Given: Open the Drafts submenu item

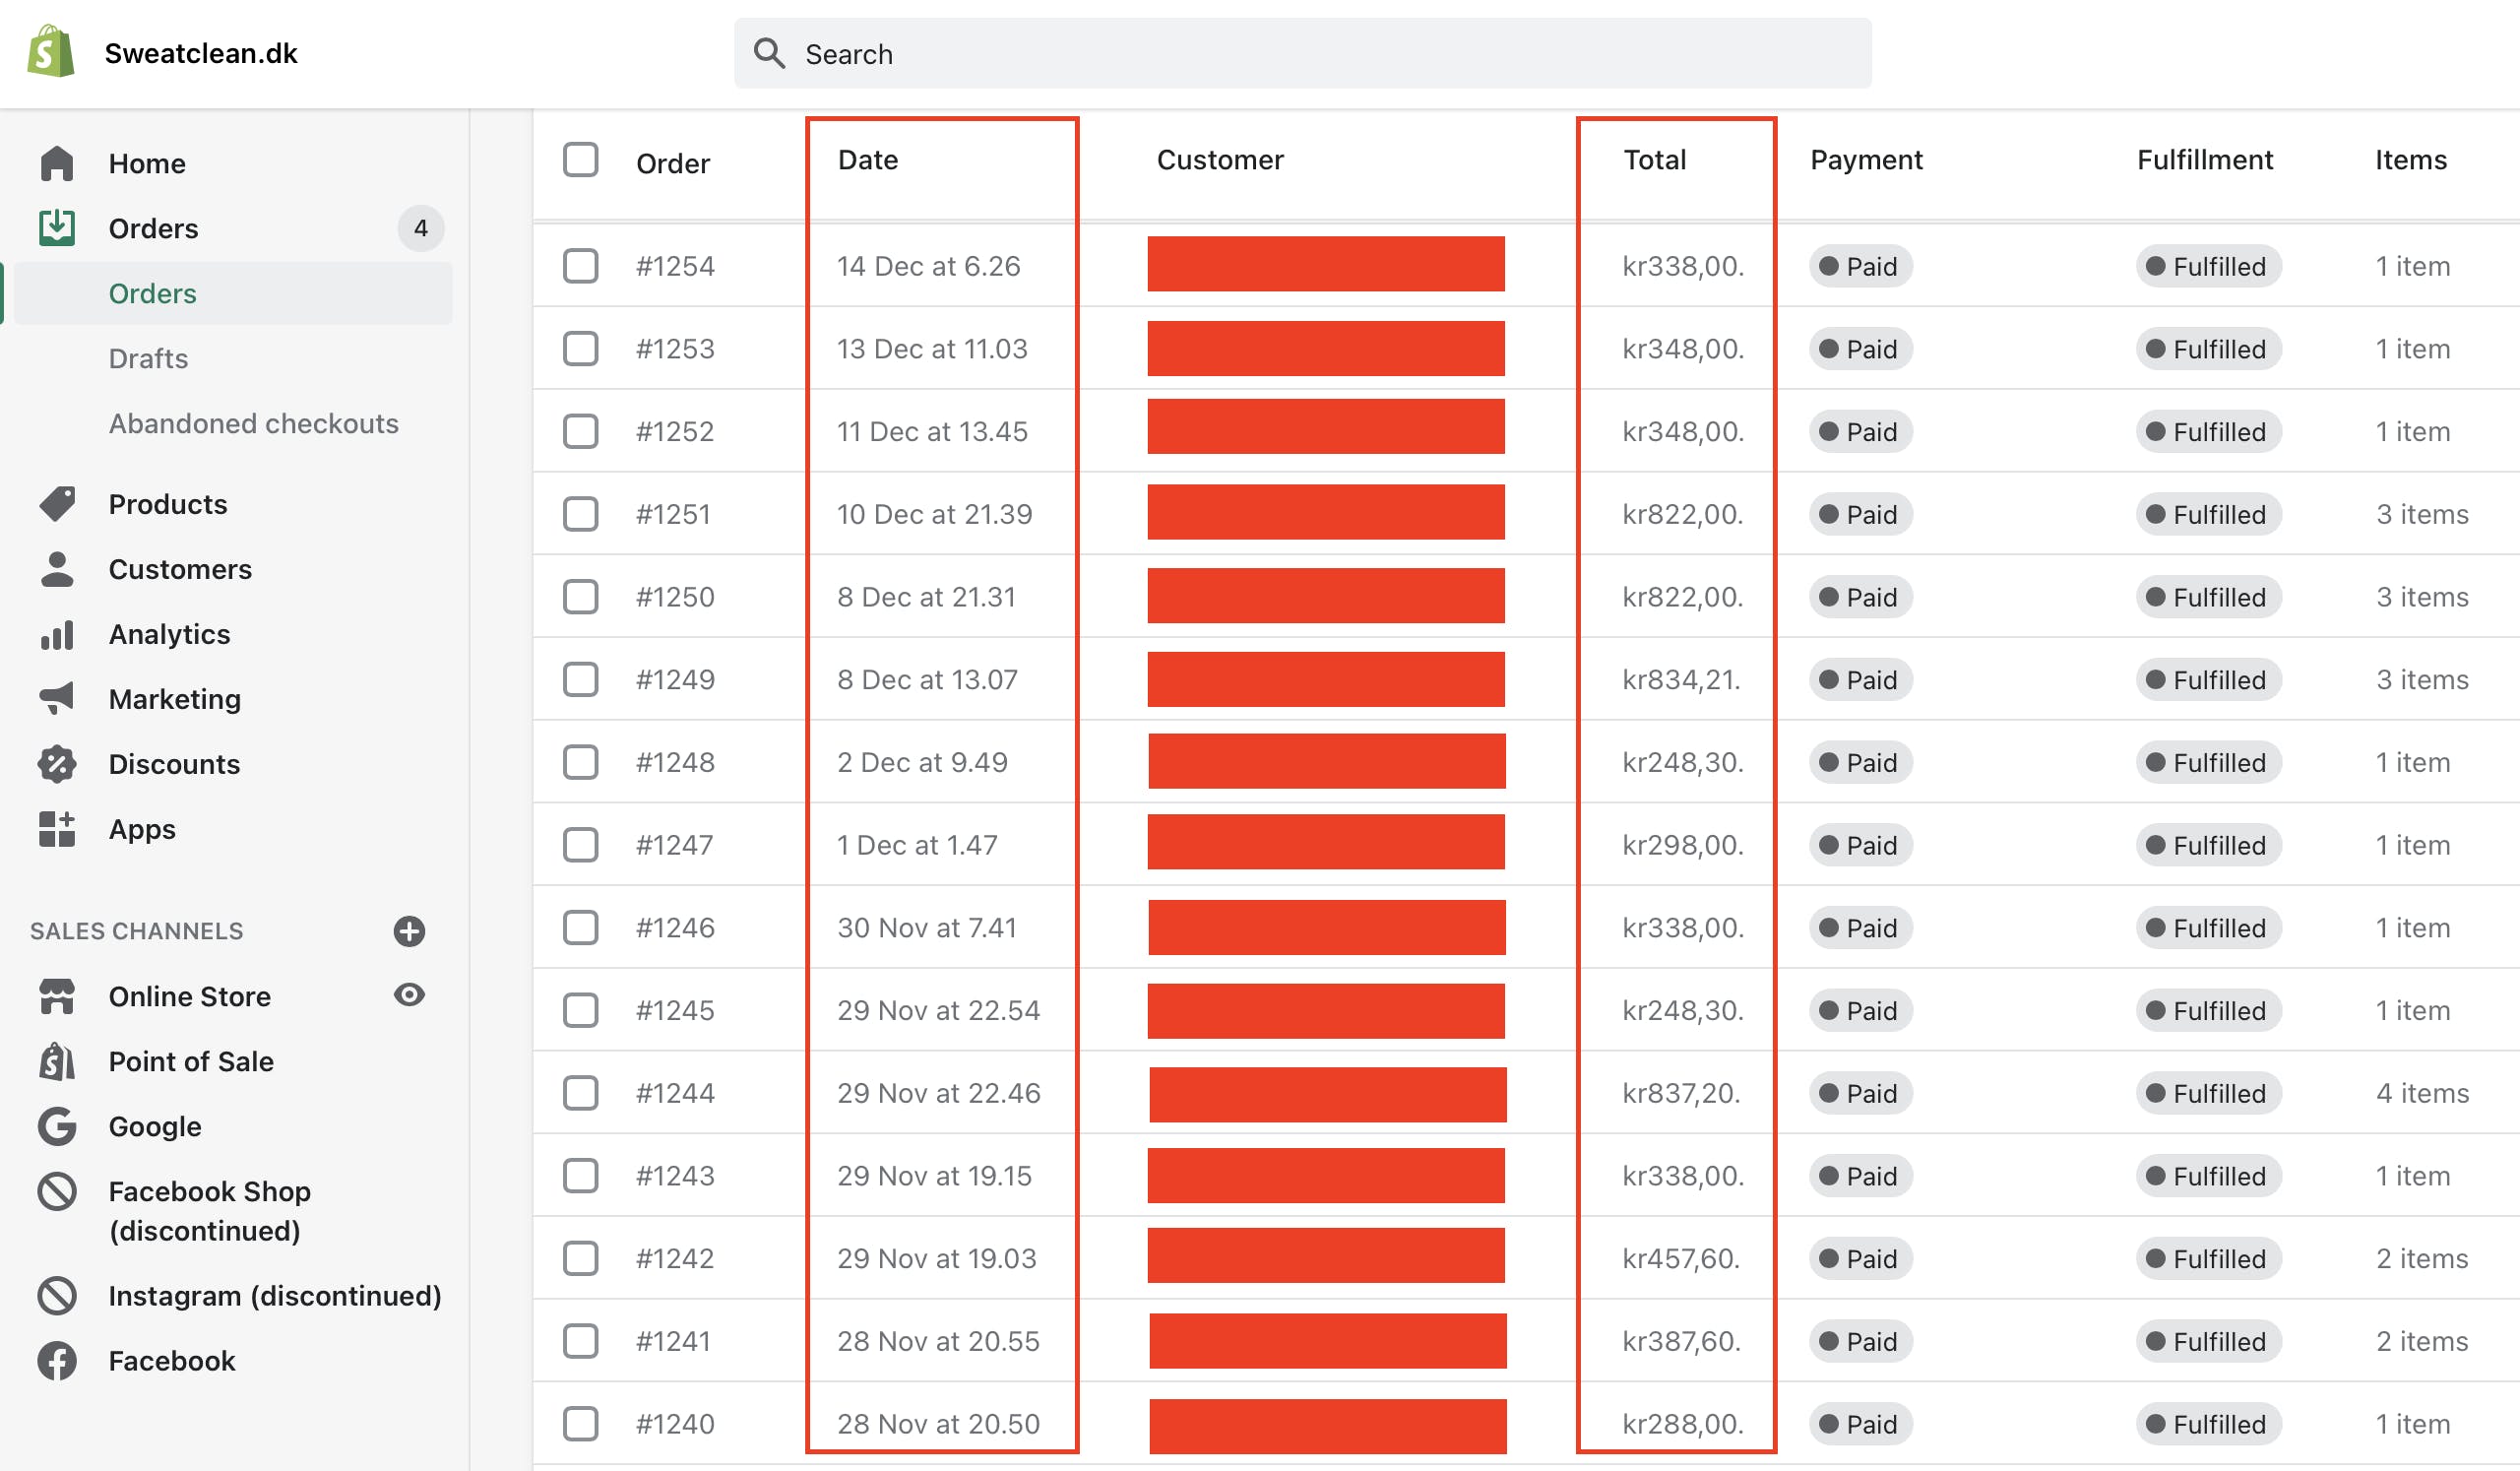Looking at the screenshot, I should [148, 358].
